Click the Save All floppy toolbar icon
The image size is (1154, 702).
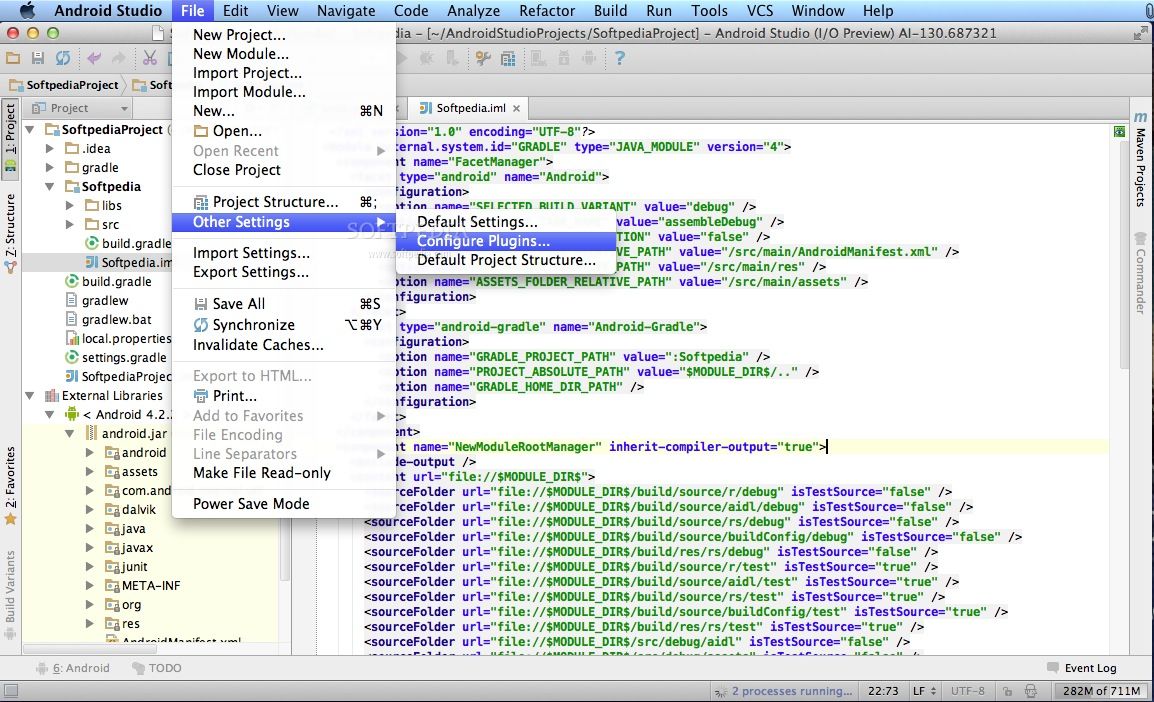click(38, 58)
